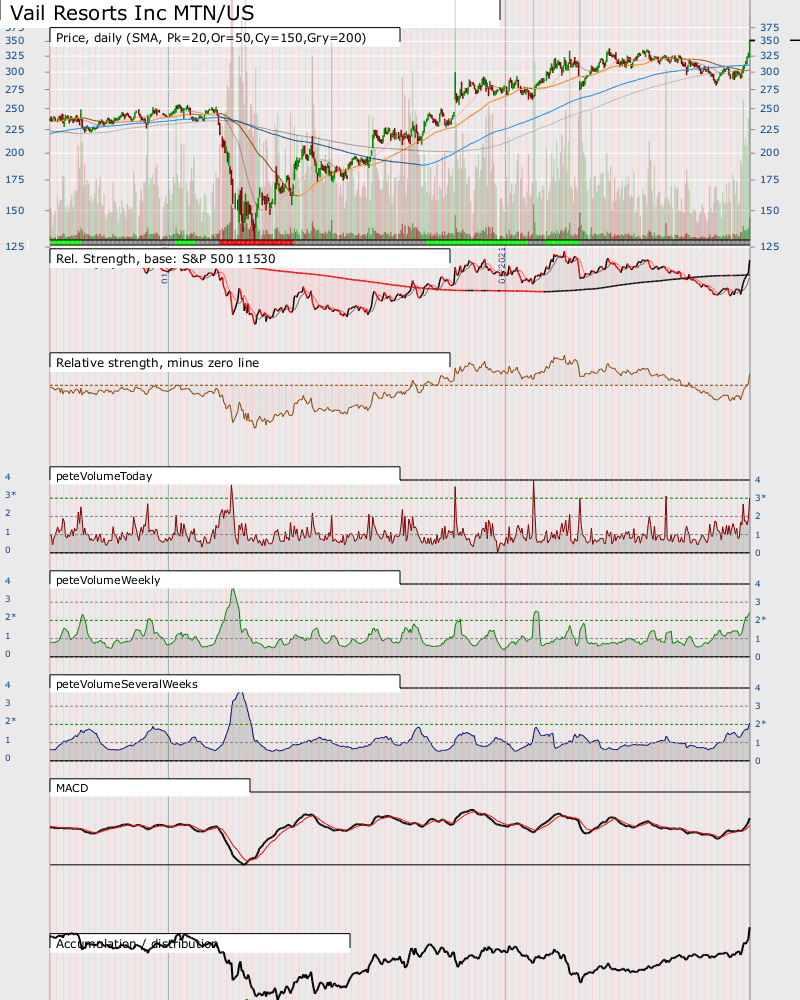Click the Rel. Strength, base S&P 500 label
The width and height of the screenshot is (800, 1000).
[x=166, y=259]
